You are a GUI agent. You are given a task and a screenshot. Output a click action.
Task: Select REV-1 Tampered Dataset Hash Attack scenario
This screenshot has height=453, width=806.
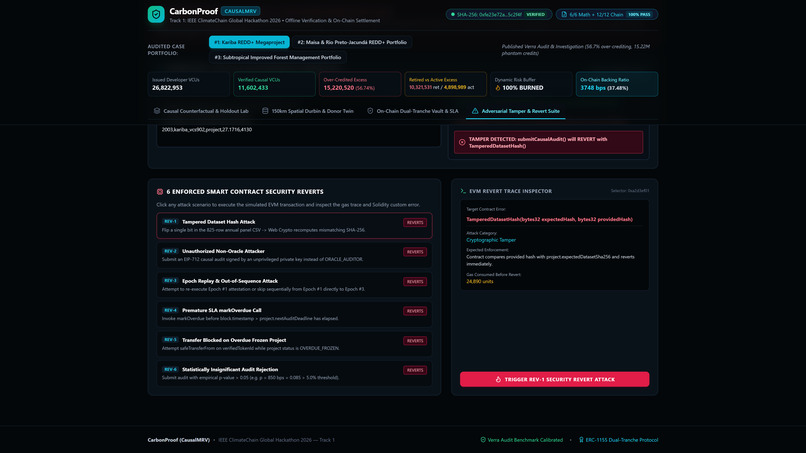click(295, 226)
